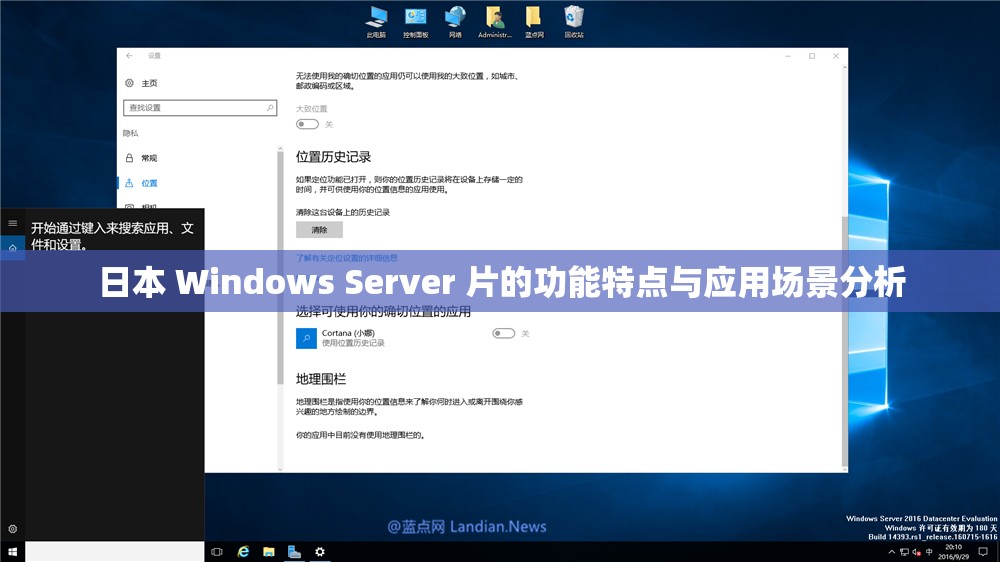Open the 蓝点网 folder desktop icon
The height and width of the screenshot is (562, 1000).
coord(534,22)
